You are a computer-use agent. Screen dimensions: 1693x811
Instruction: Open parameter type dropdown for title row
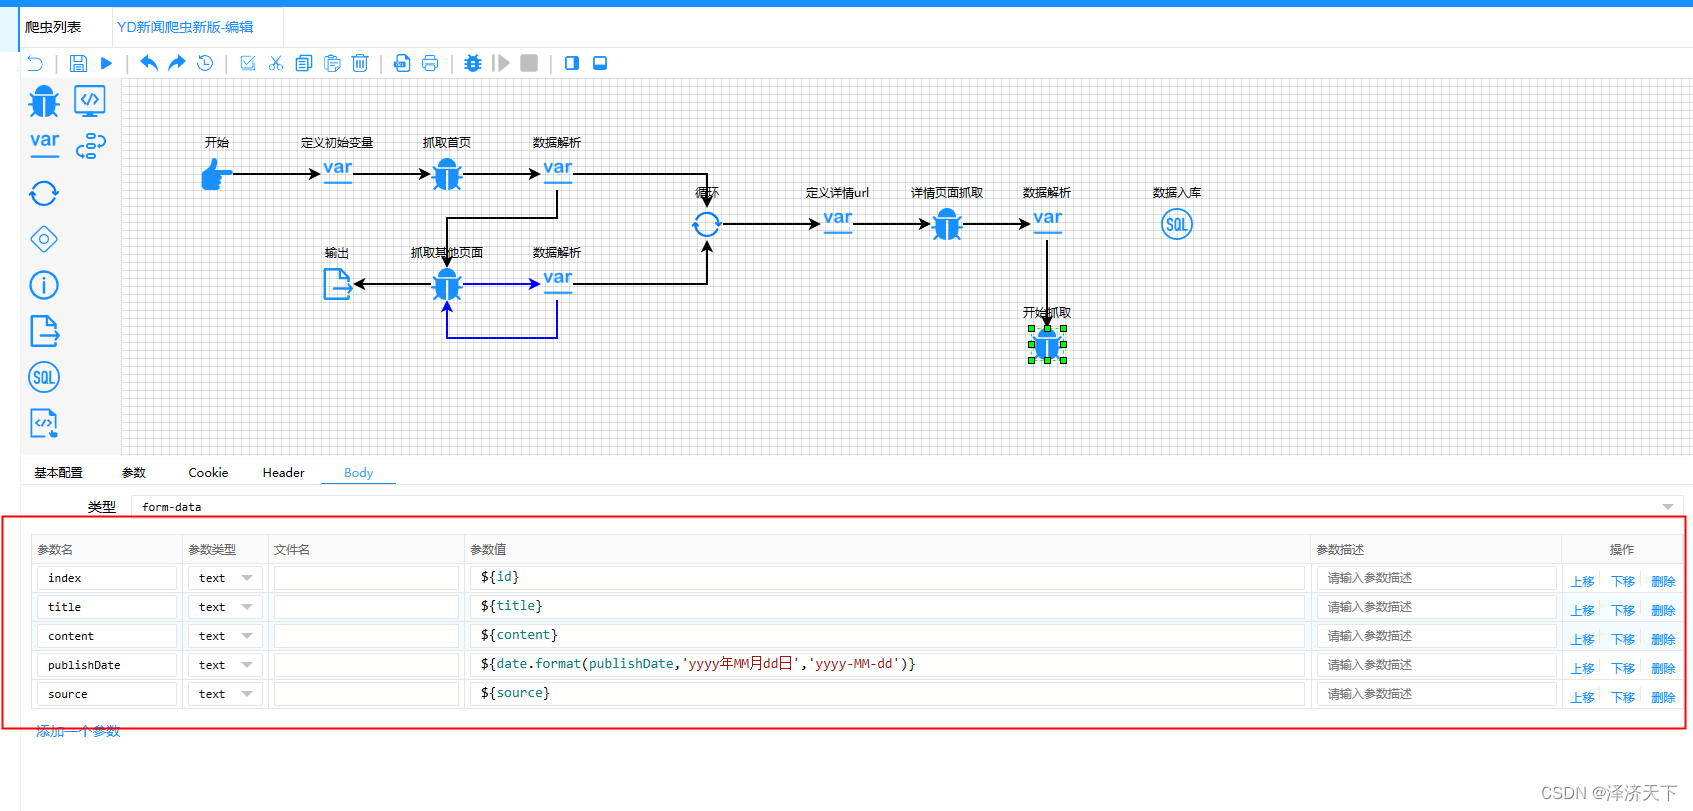tap(225, 607)
